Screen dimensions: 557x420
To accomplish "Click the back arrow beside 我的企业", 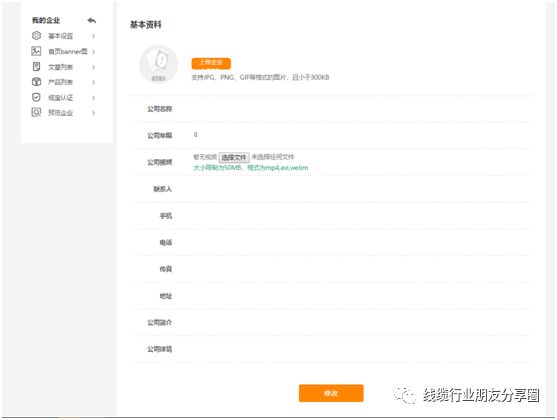I will coord(92,21).
